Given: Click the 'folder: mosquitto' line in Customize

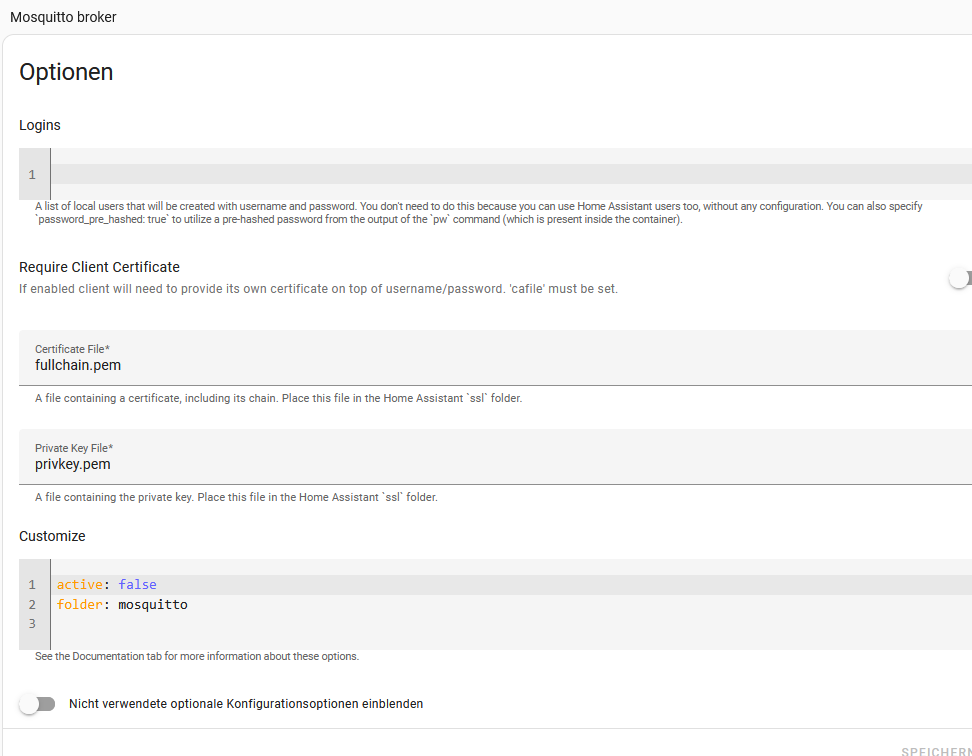Looking at the screenshot, I should click(x=400, y=605).
